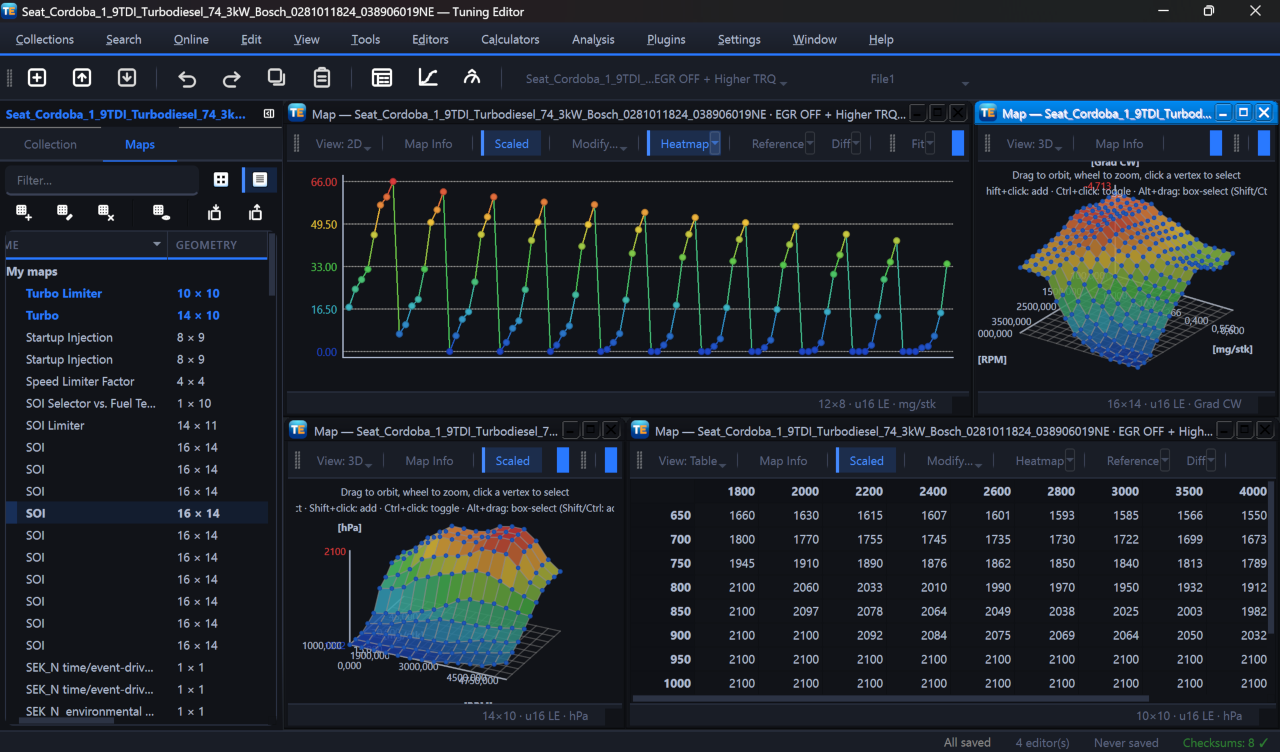Click the add map icon in Maps panel
The height and width of the screenshot is (752, 1280).
click(x=24, y=212)
